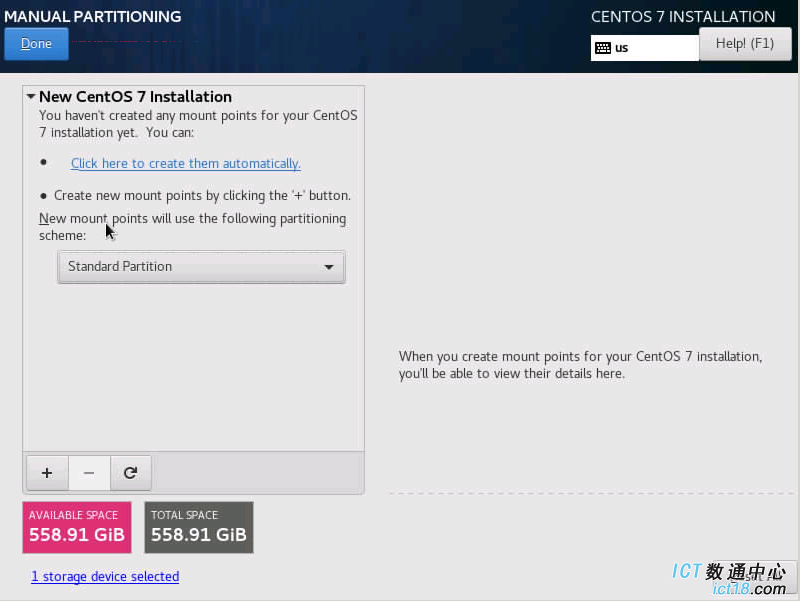
Task: Click the New CentOS 7 Installation heading text
Action: (x=135, y=96)
